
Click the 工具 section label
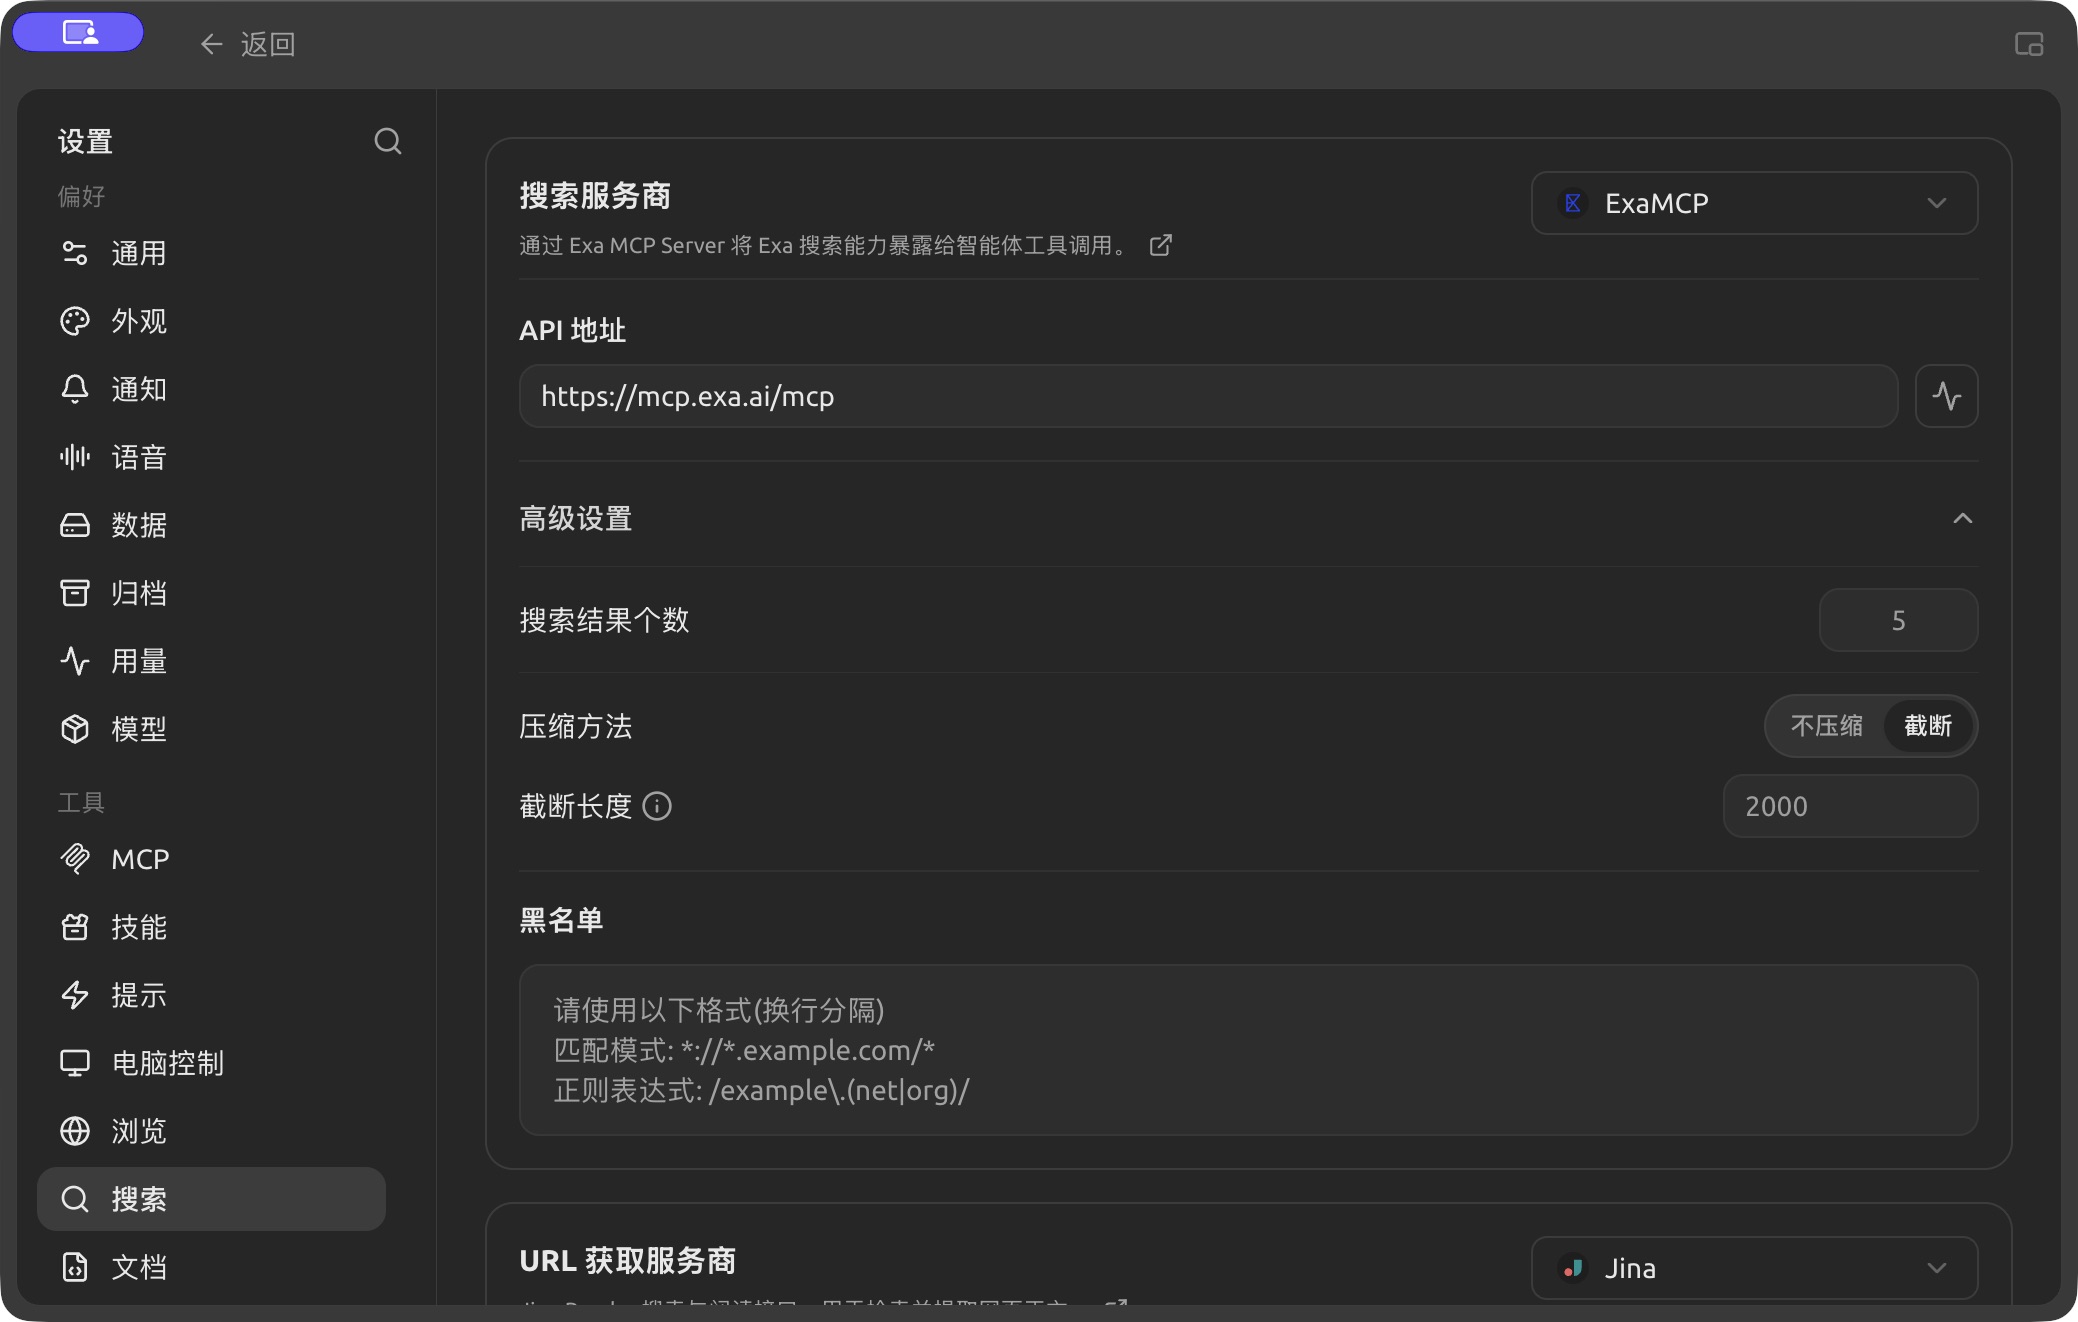[x=81, y=802]
